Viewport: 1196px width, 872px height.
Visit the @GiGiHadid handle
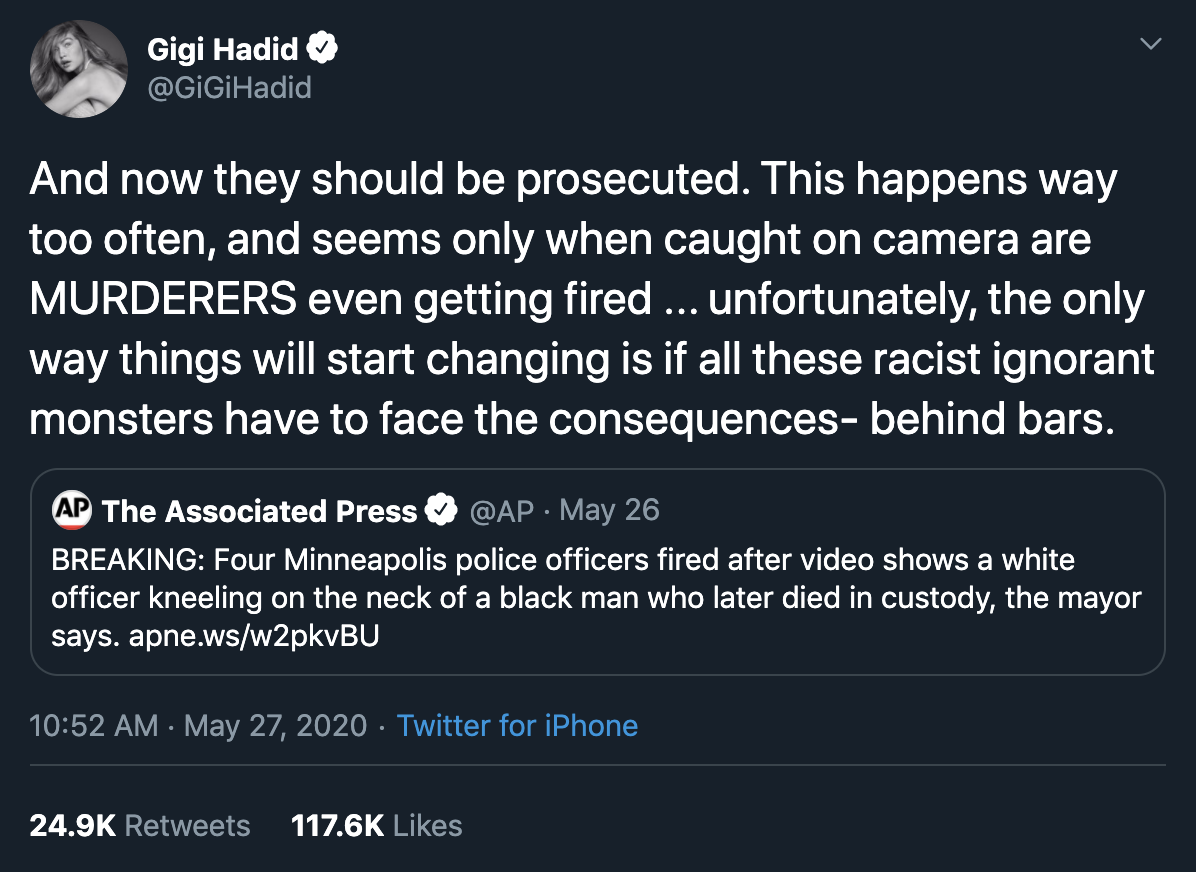click(229, 88)
